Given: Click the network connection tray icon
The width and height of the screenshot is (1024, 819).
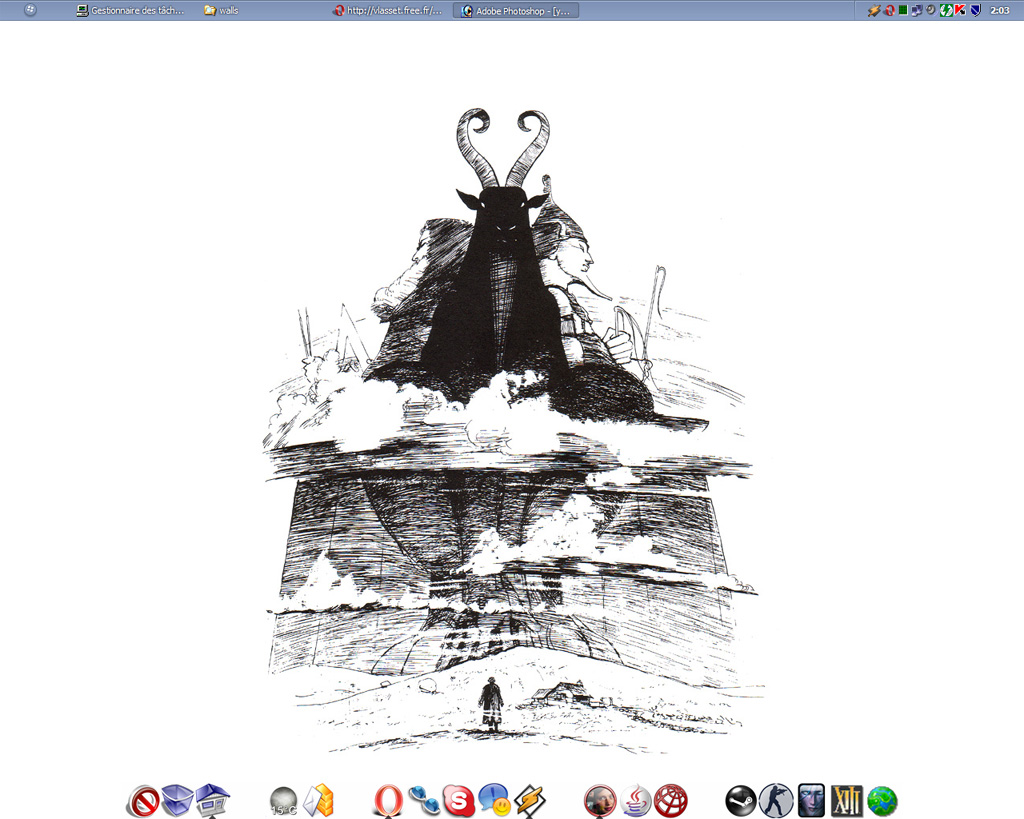Looking at the screenshot, I should pos(917,10).
